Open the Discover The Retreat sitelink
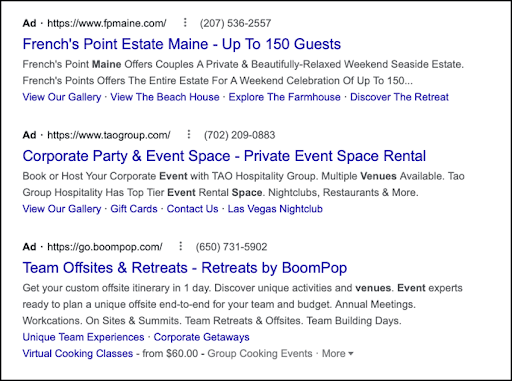The image size is (512, 381). point(399,97)
